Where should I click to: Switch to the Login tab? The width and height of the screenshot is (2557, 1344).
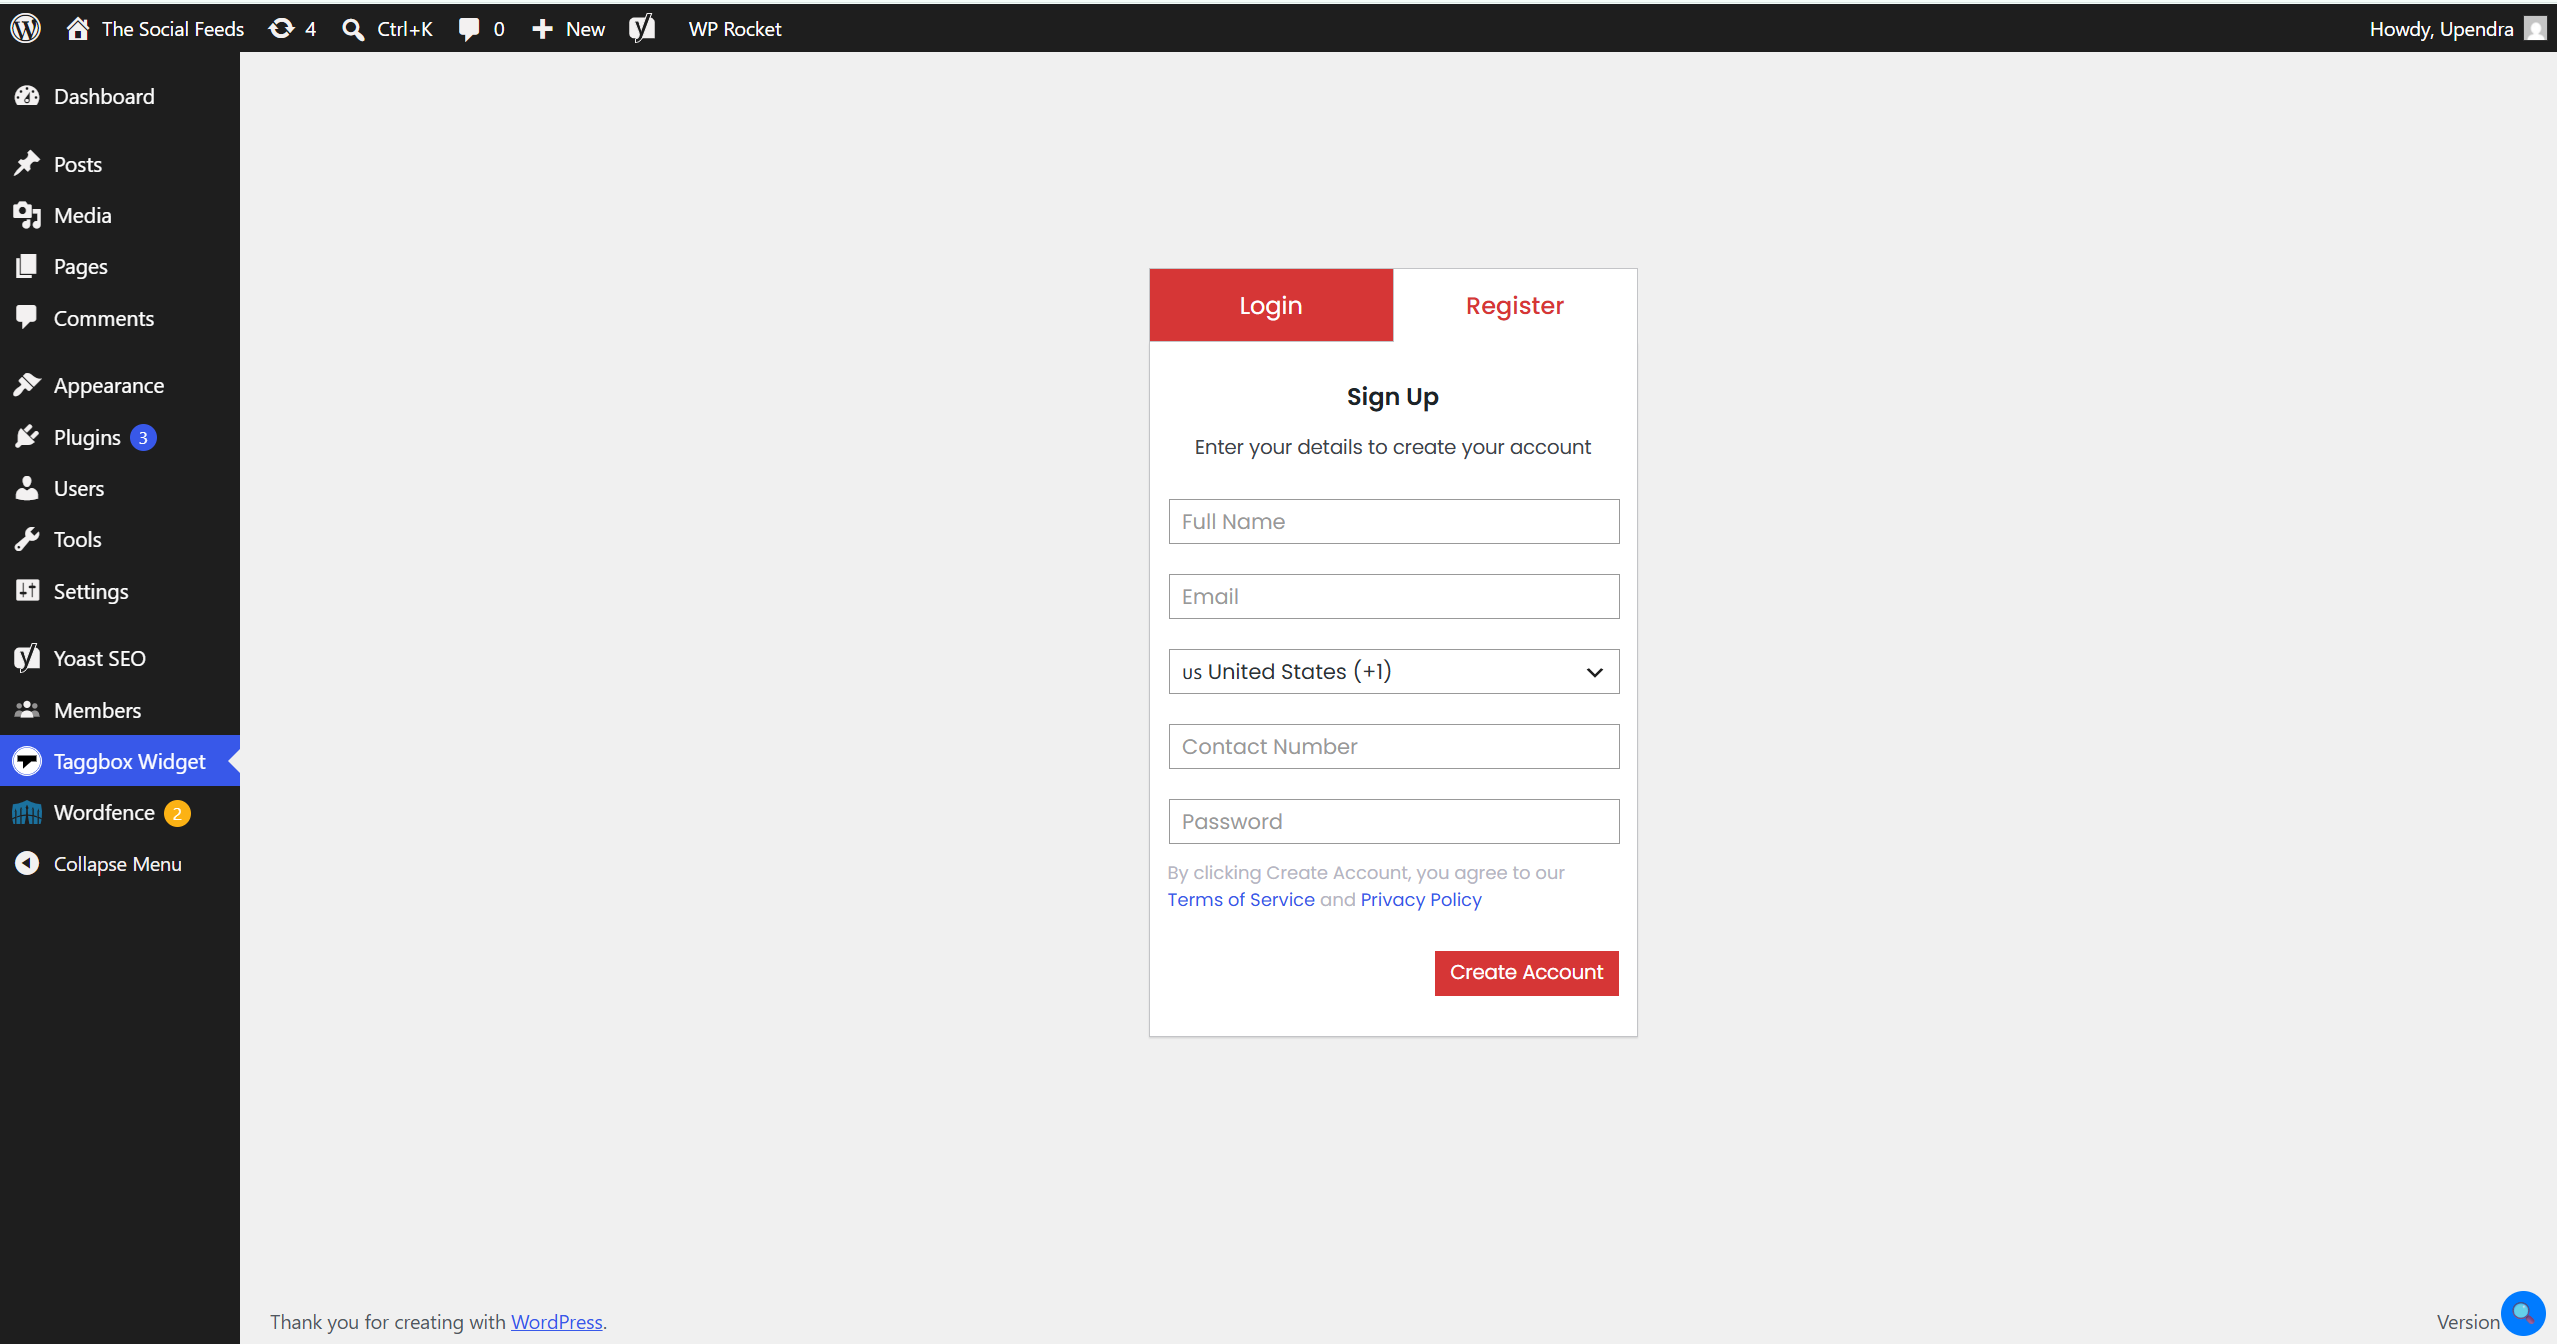pyautogui.click(x=1271, y=305)
